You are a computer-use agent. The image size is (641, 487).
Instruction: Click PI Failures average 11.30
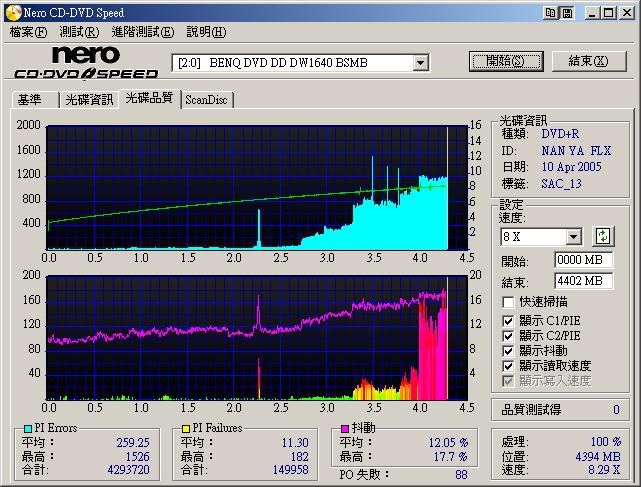click(295, 442)
